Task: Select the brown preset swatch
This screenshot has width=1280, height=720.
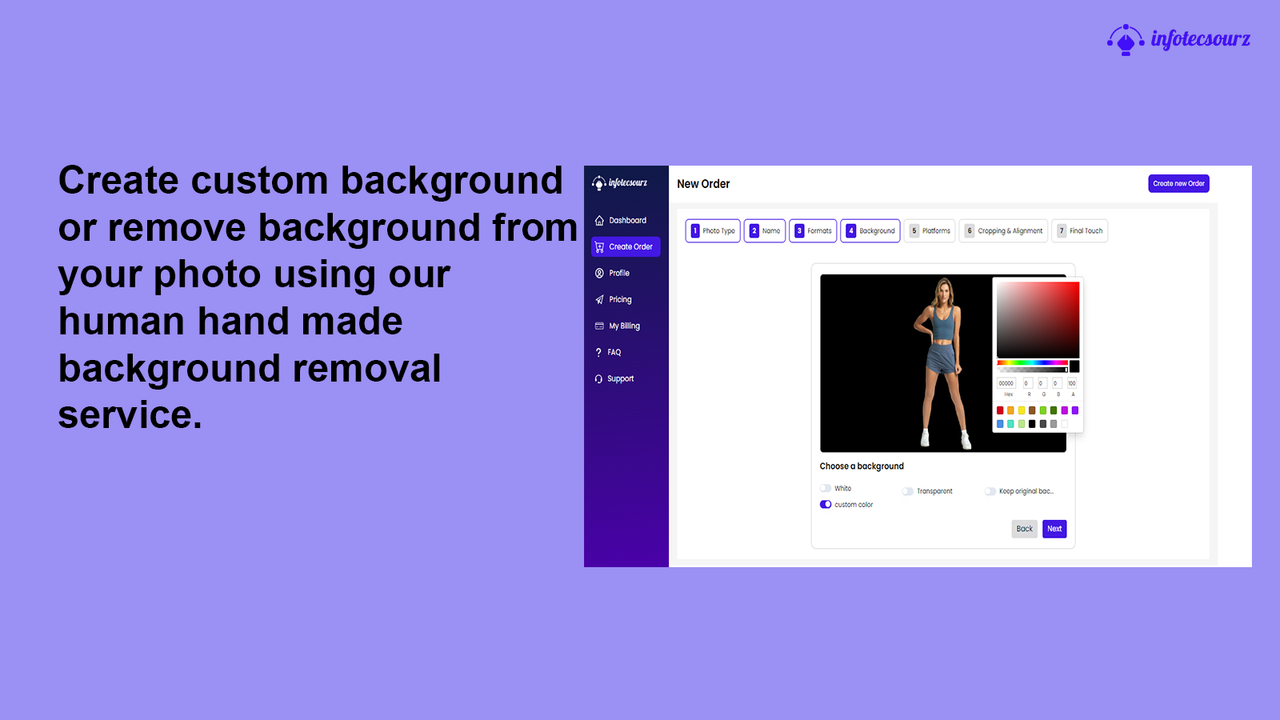Action: 1032,410
